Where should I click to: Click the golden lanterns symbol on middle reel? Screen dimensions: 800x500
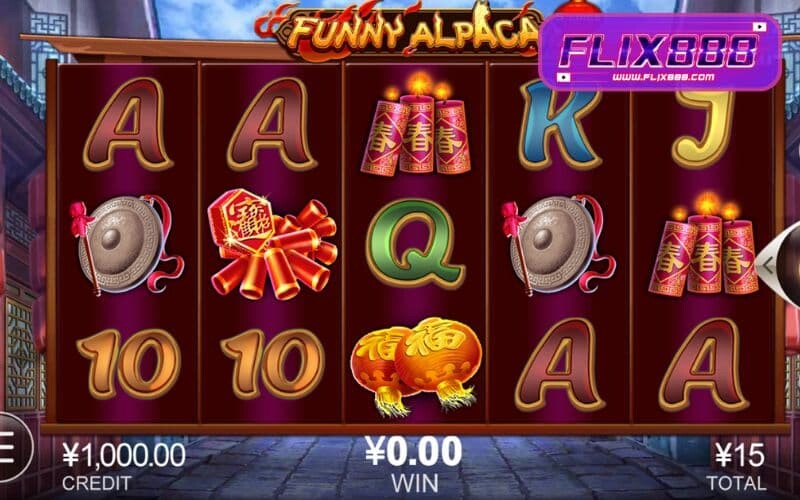pyautogui.click(x=416, y=363)
